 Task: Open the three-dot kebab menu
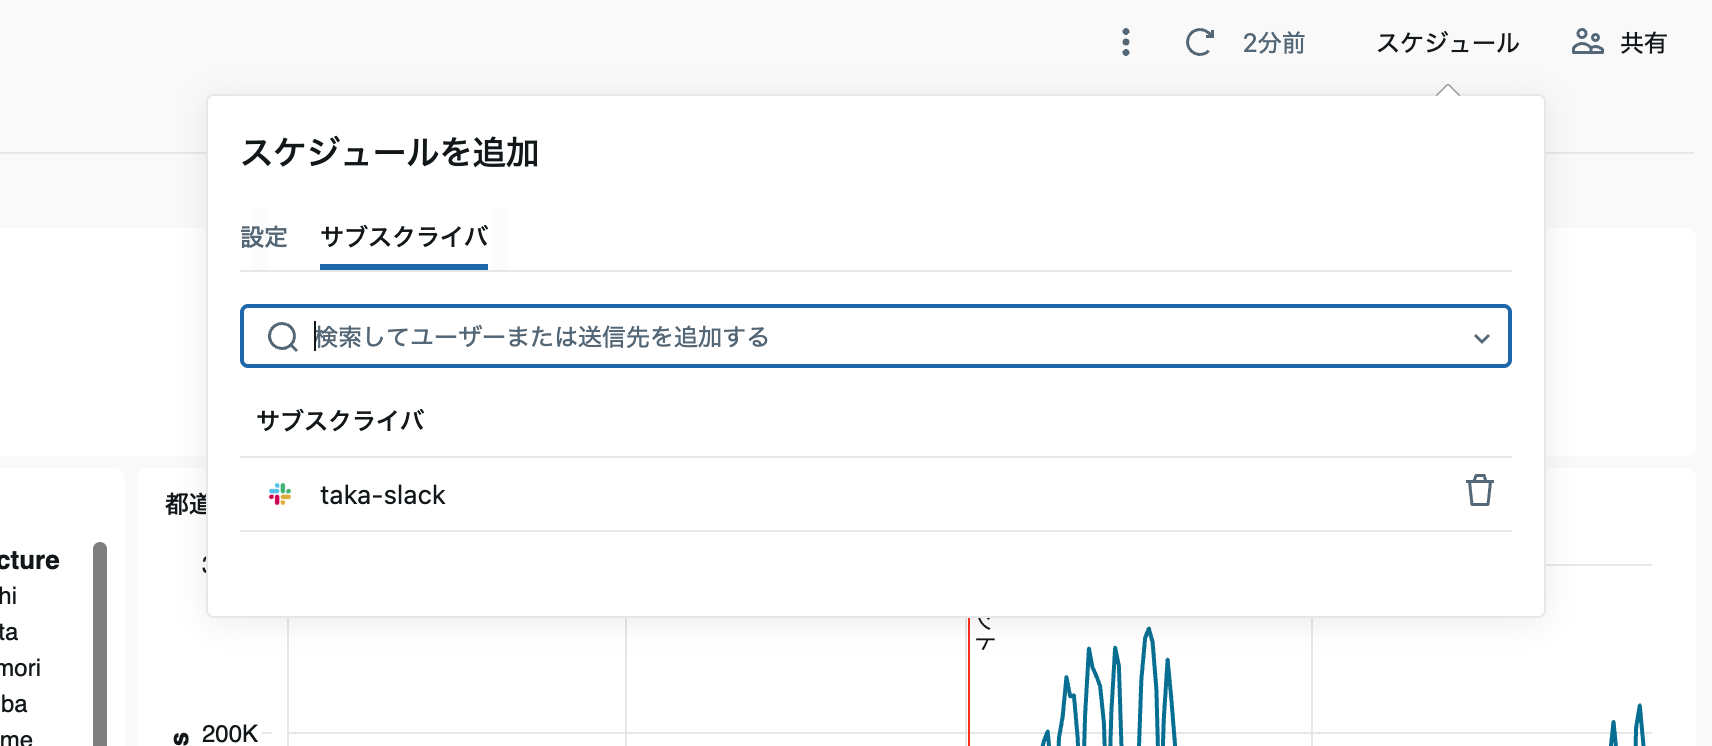click(x=1126, y=42)
